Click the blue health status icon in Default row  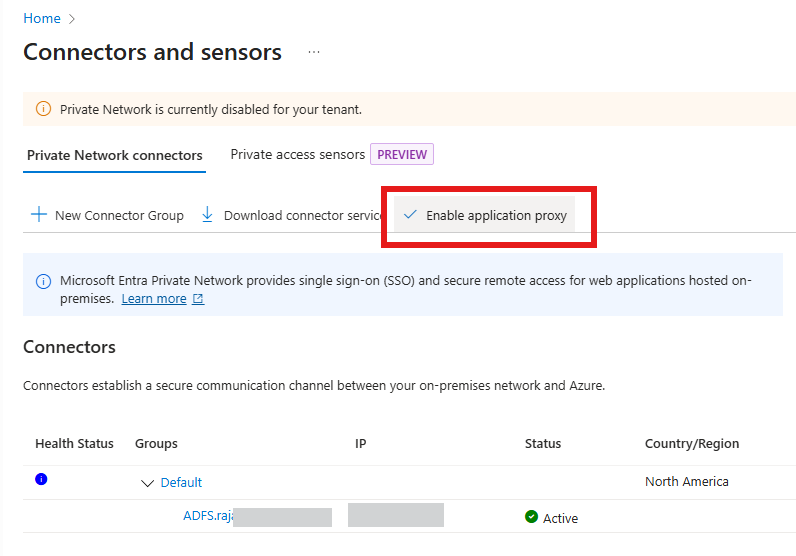41,479
